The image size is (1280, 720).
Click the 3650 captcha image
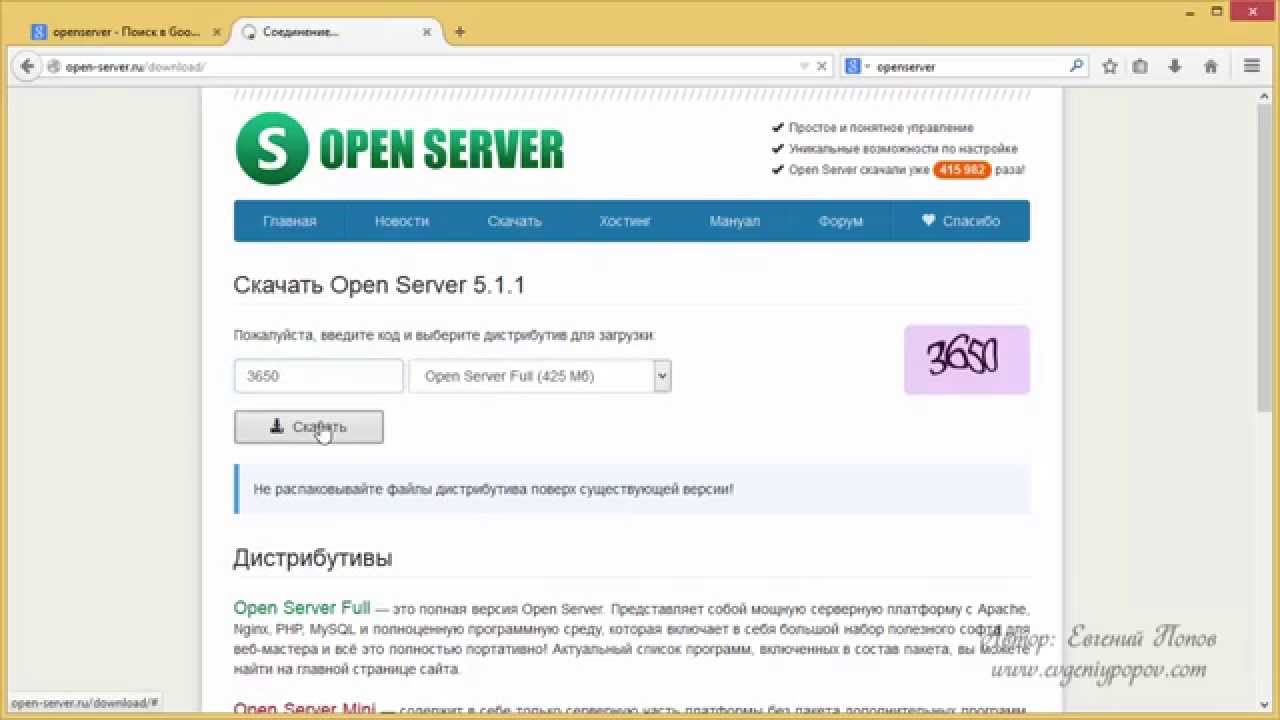coord(967,359)
